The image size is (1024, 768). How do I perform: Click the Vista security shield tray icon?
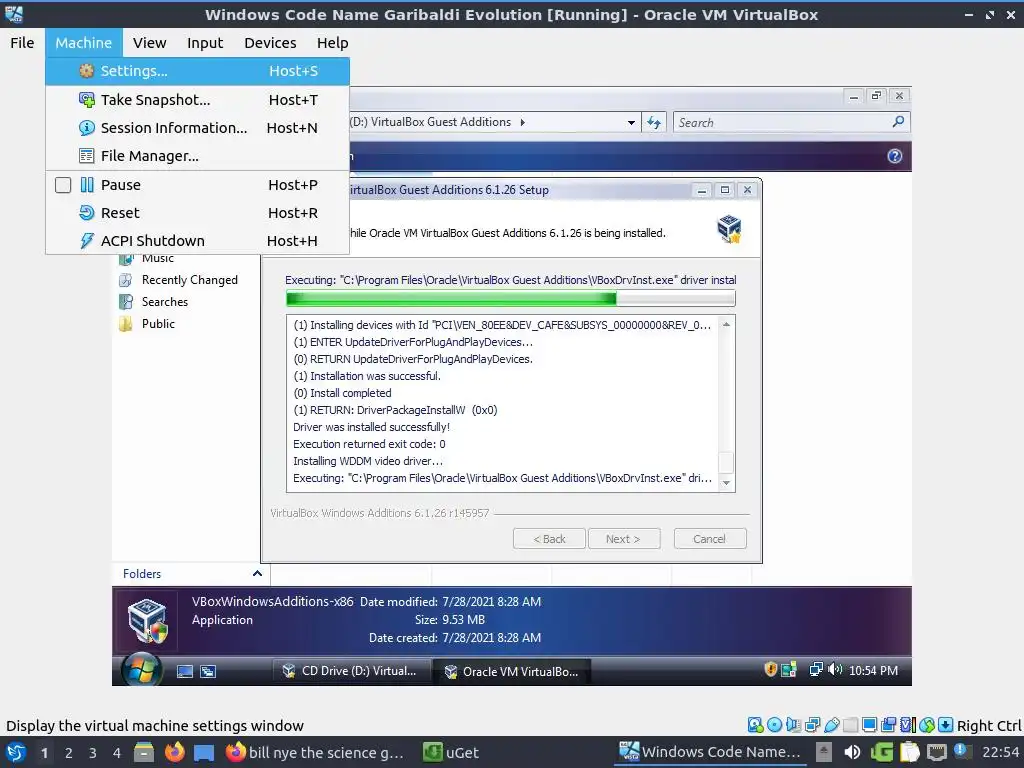[771, 669]
